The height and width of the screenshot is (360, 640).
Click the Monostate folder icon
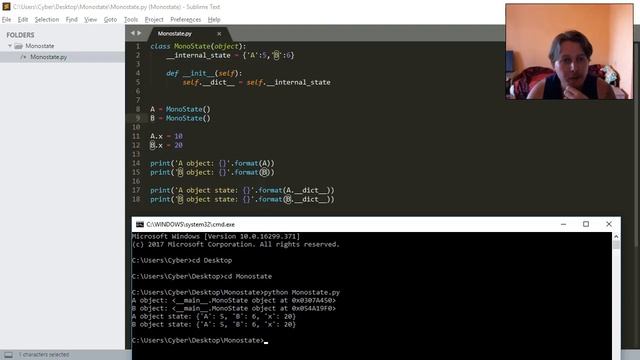click(x=18, y=46)
